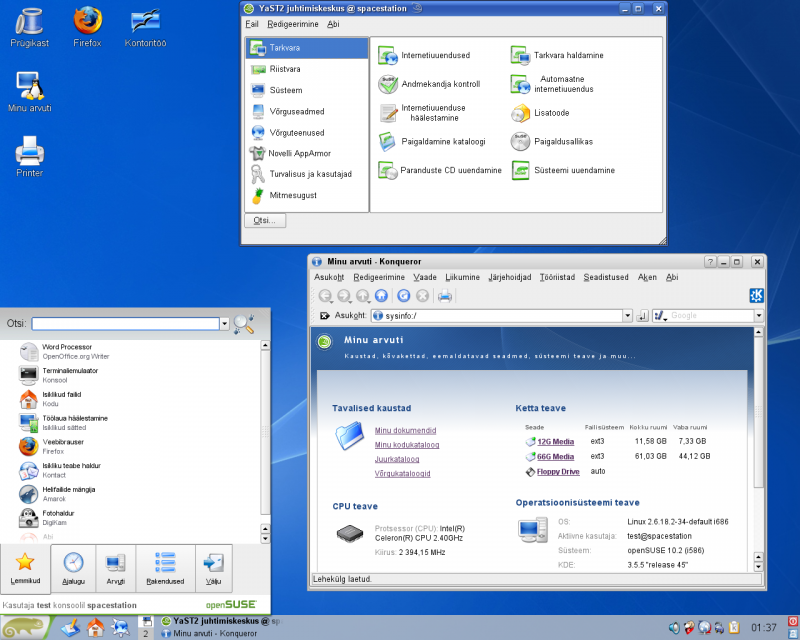Open Prügikast trash desktop icon
The width and height of the screenshot is (800, 640).
pyautogui.click(x=30, y=27)
